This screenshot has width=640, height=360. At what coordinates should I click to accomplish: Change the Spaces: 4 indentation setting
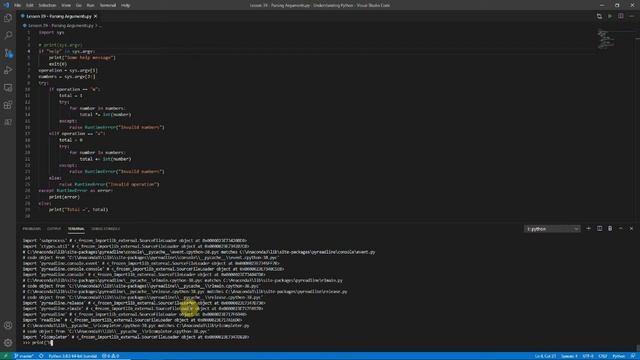(x=569, y=356)
